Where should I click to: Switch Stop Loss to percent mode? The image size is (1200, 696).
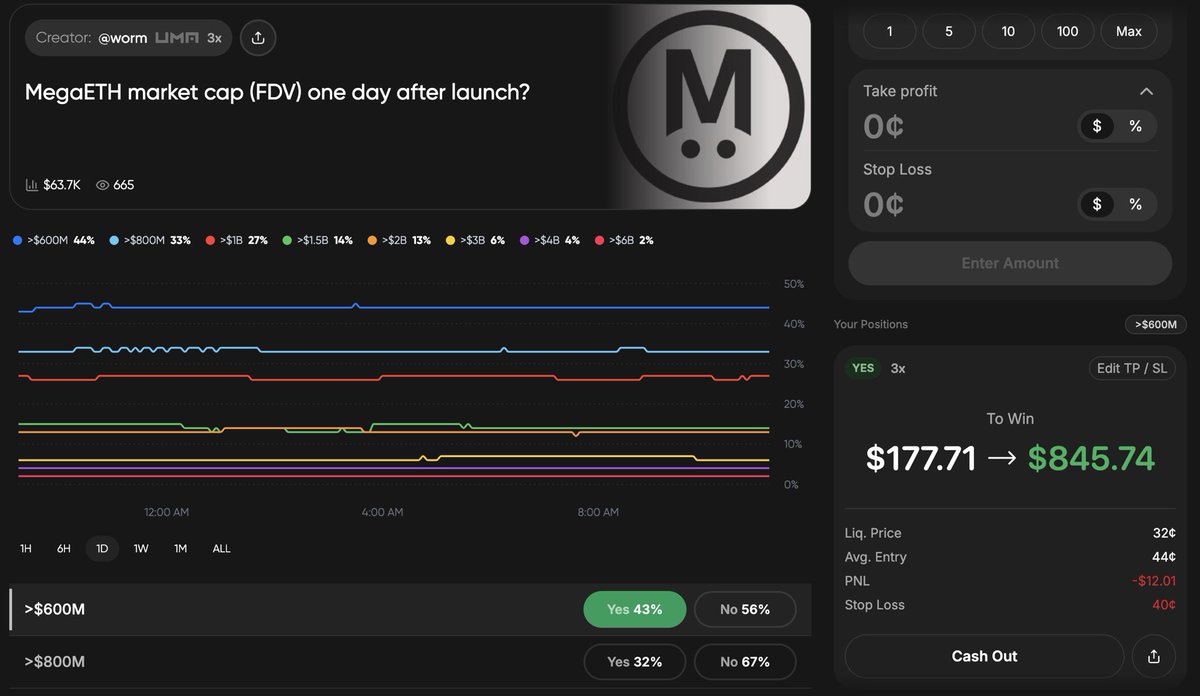[x=1135, y=204]
